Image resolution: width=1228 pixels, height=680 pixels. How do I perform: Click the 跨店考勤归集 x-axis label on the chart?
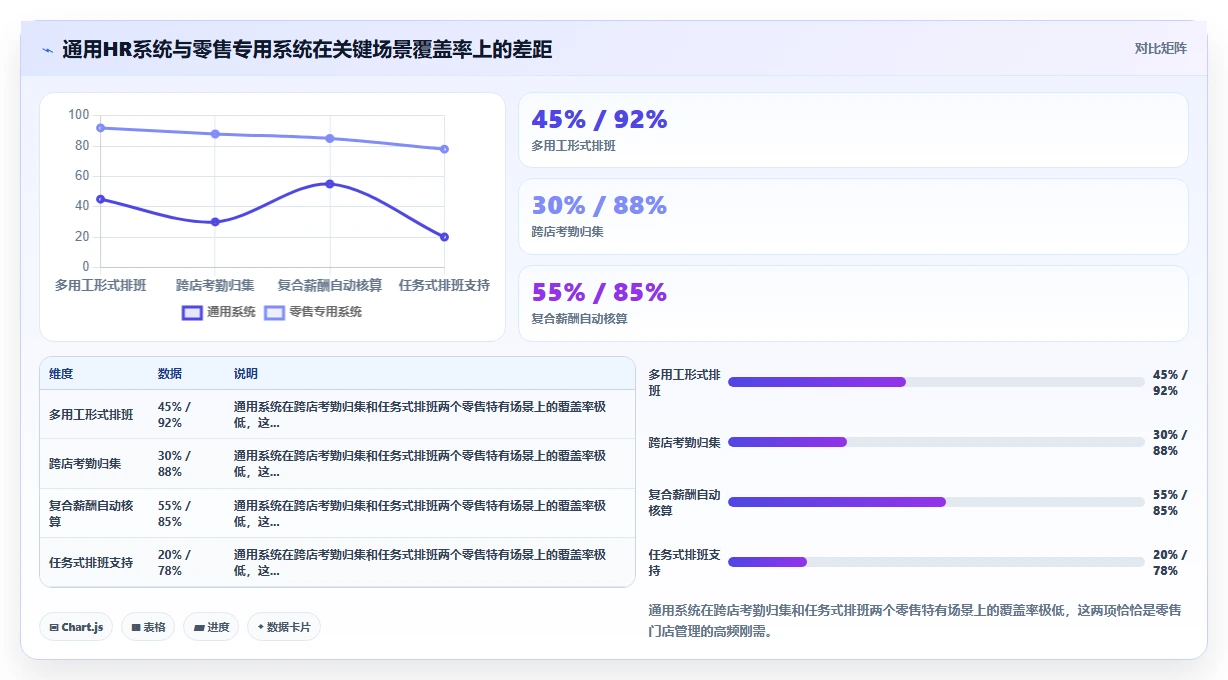tap(215, 286)
